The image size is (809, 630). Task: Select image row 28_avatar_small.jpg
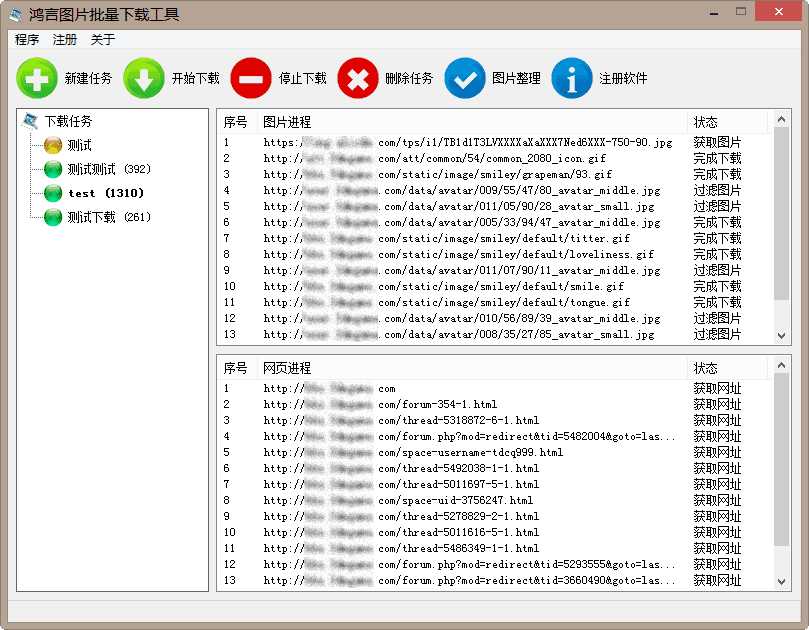(x=495, y=206)
